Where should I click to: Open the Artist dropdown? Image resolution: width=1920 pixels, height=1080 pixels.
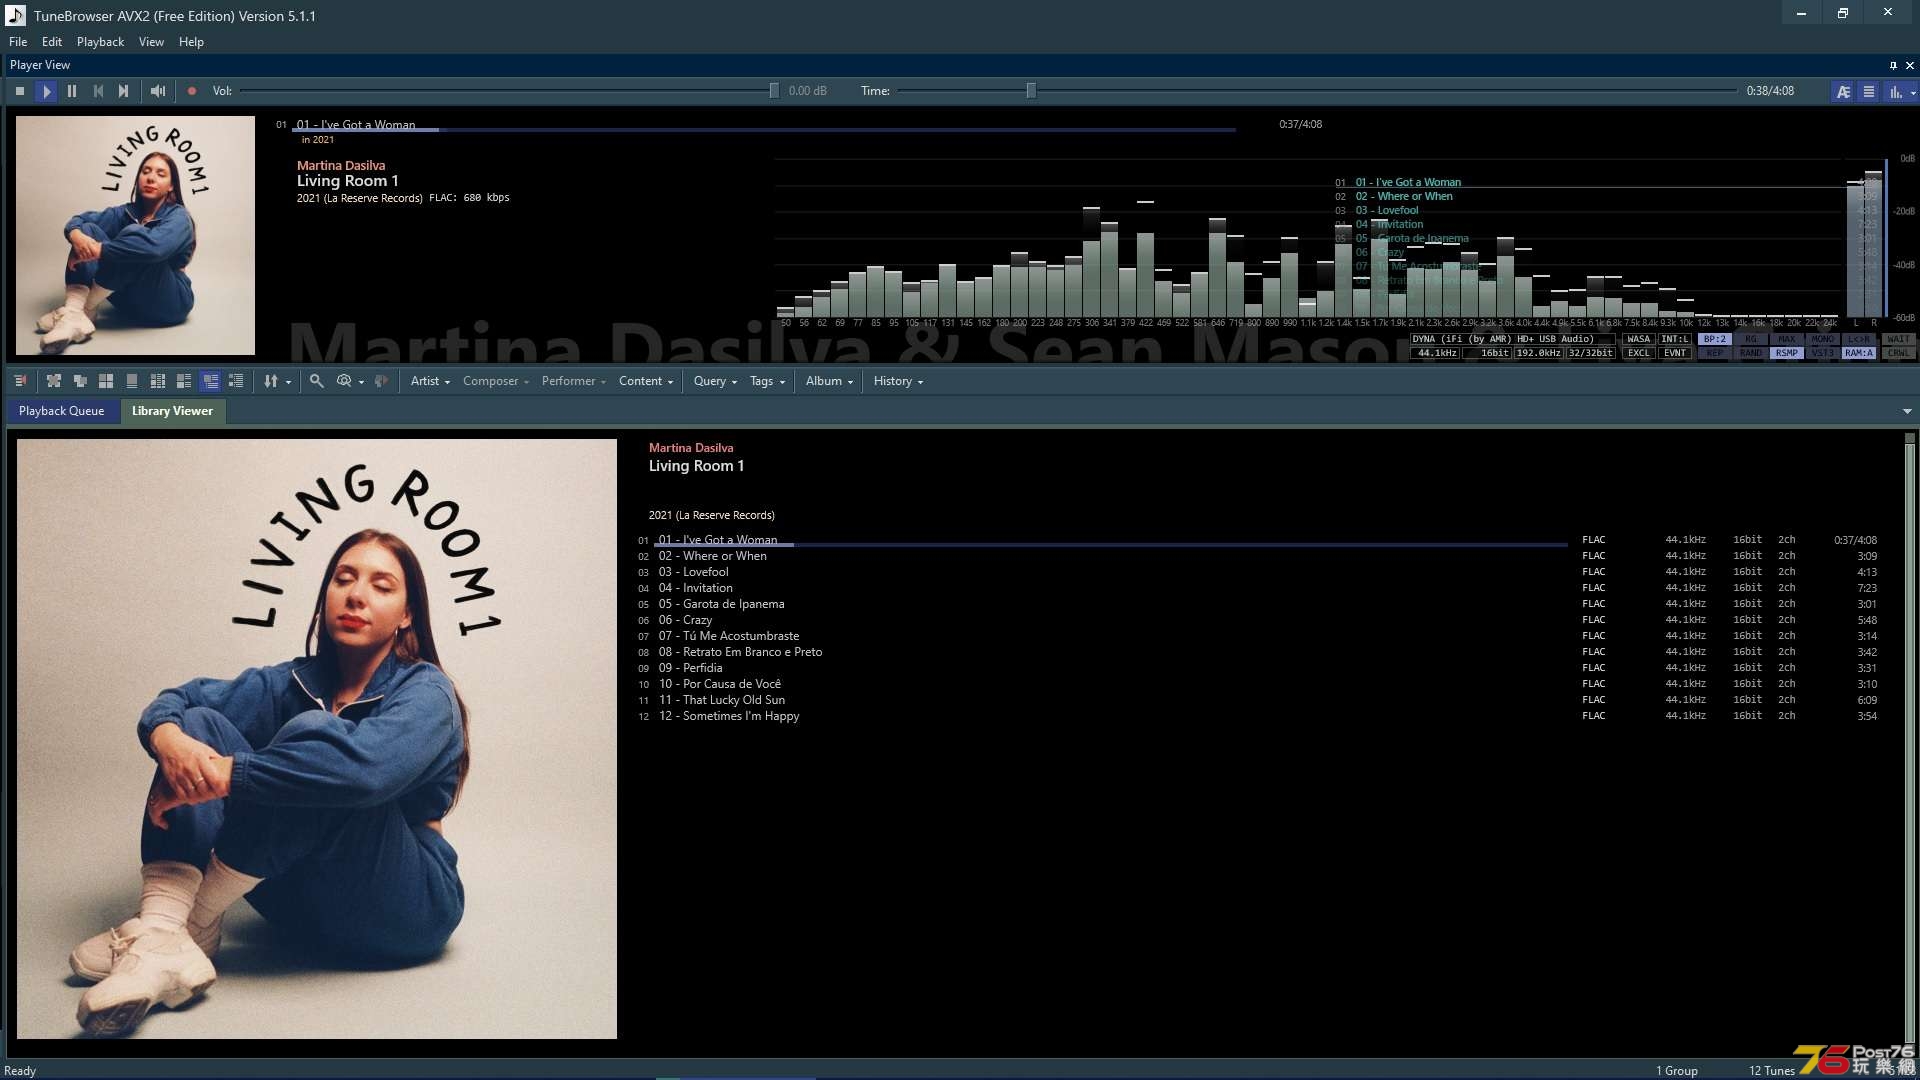[430, 381]
